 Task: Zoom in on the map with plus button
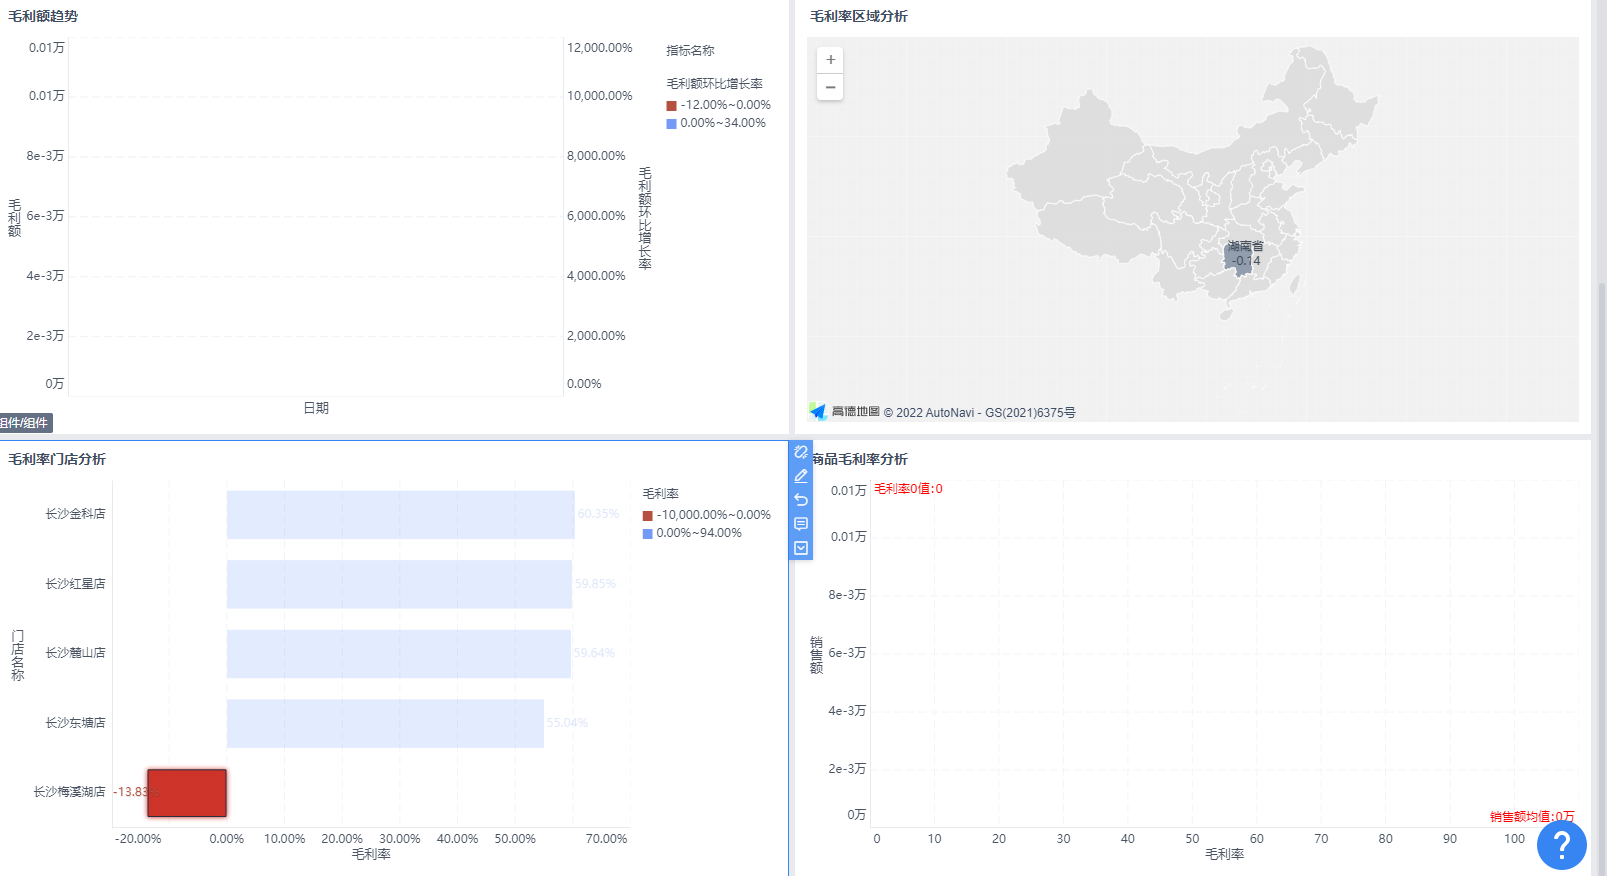(x=830, y=60)
